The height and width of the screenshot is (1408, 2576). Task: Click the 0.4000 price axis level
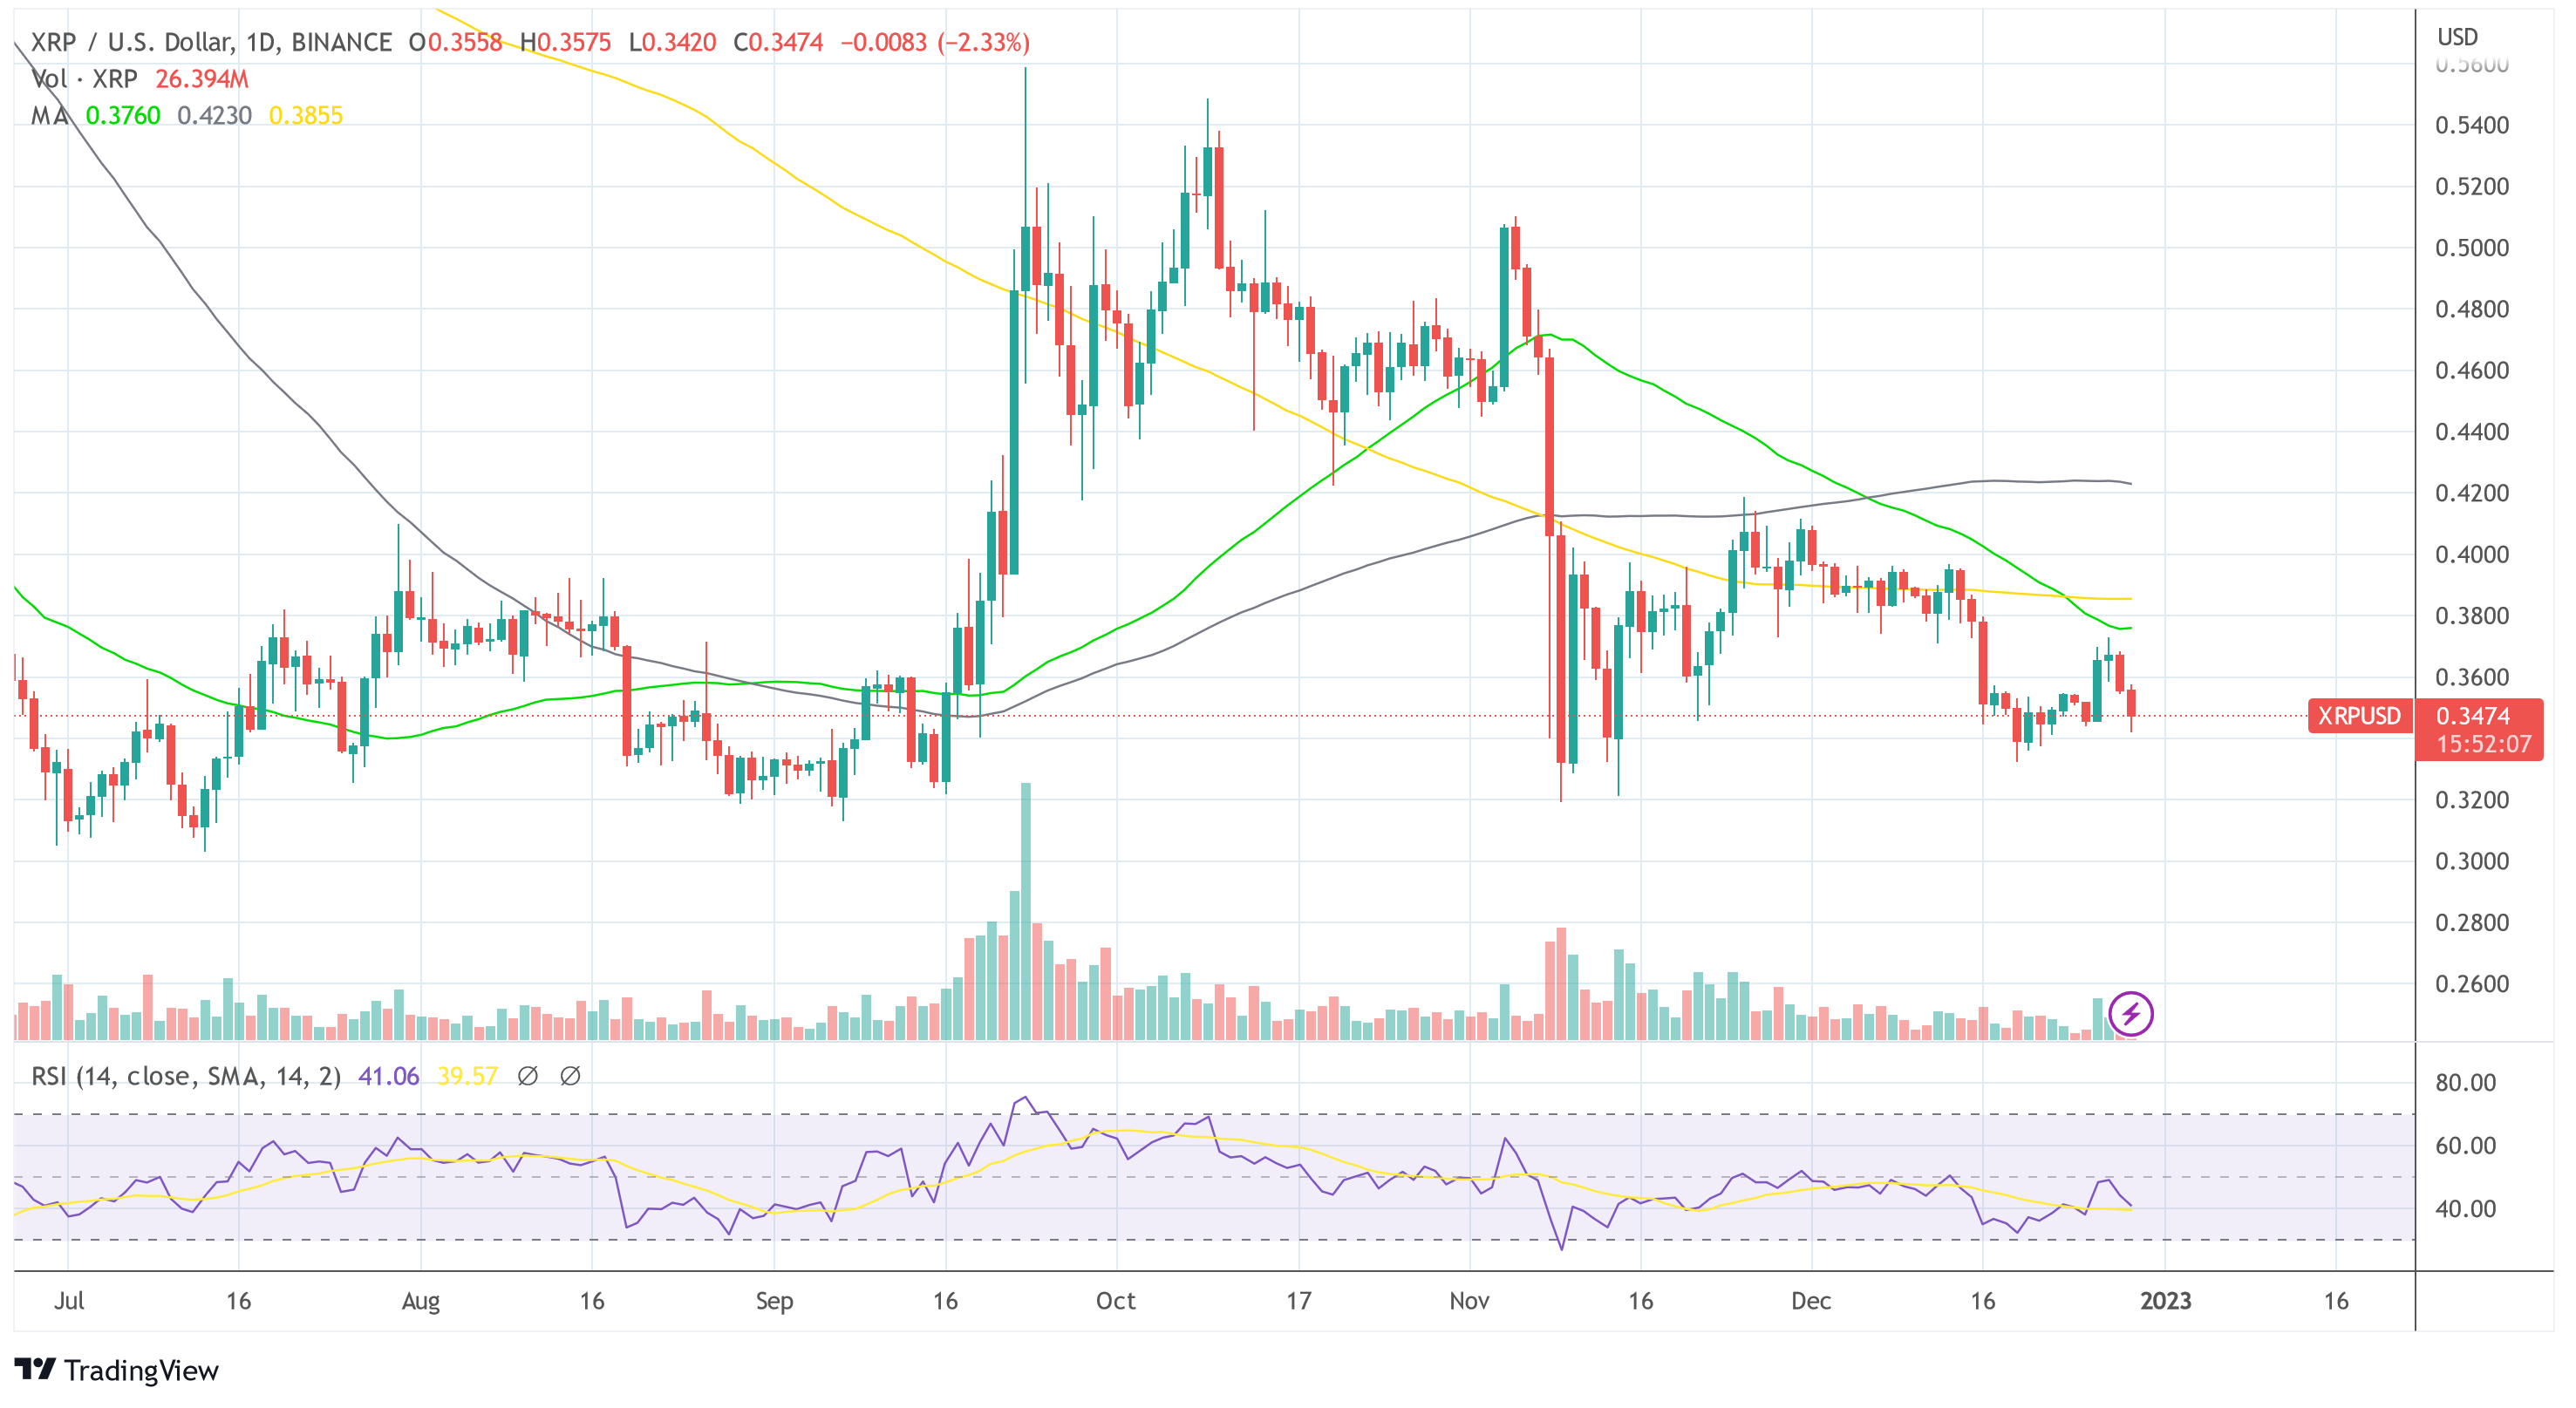(2472, 555)
